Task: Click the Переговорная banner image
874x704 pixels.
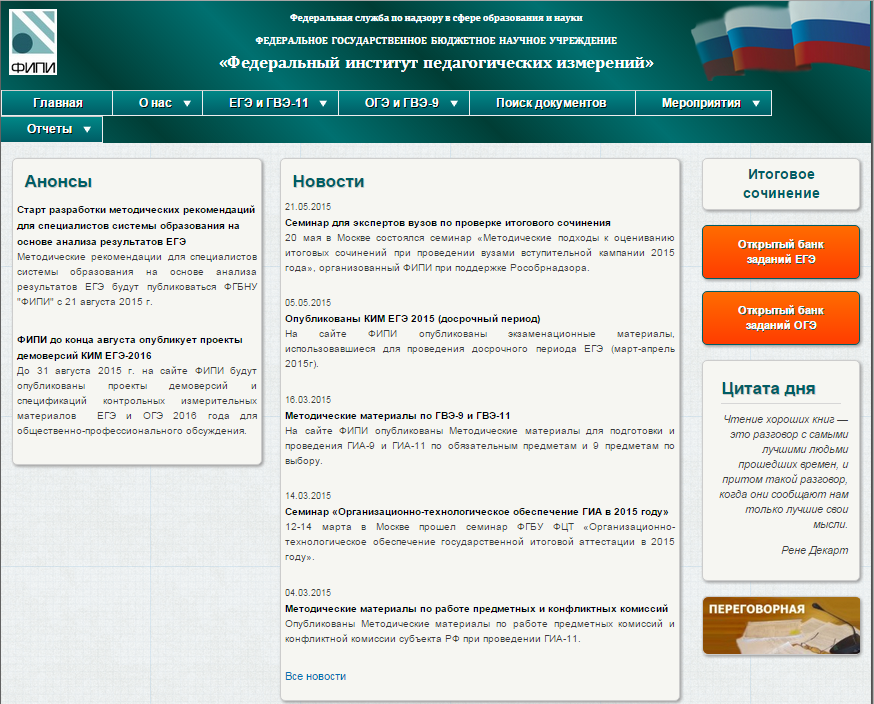Action: pos(781,625)
